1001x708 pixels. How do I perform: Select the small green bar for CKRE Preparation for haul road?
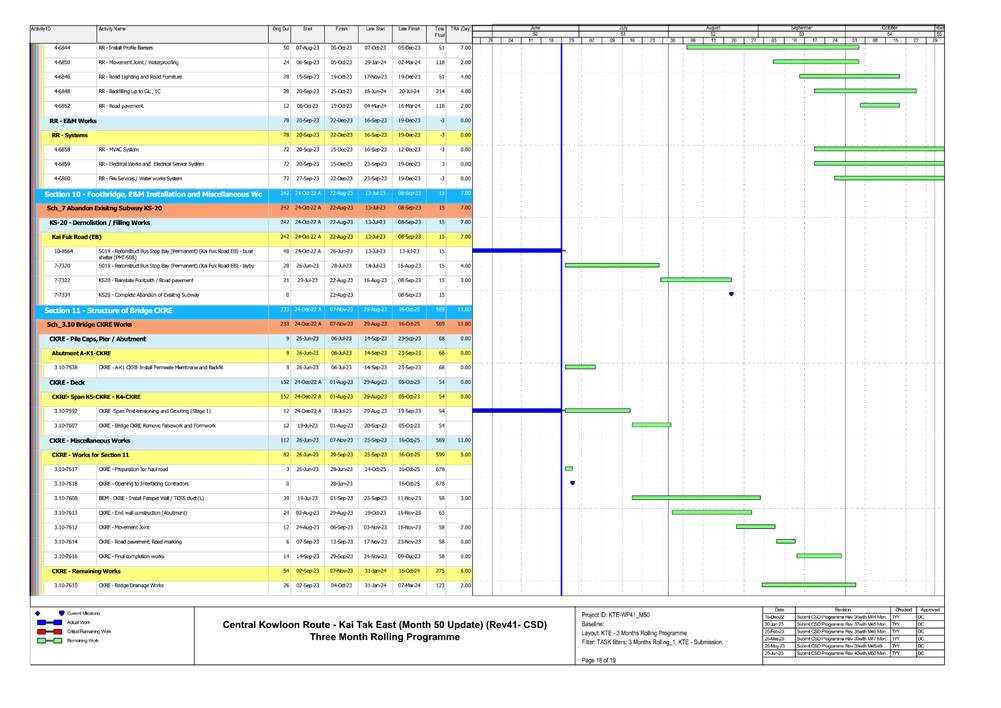(x=569, y=469)
